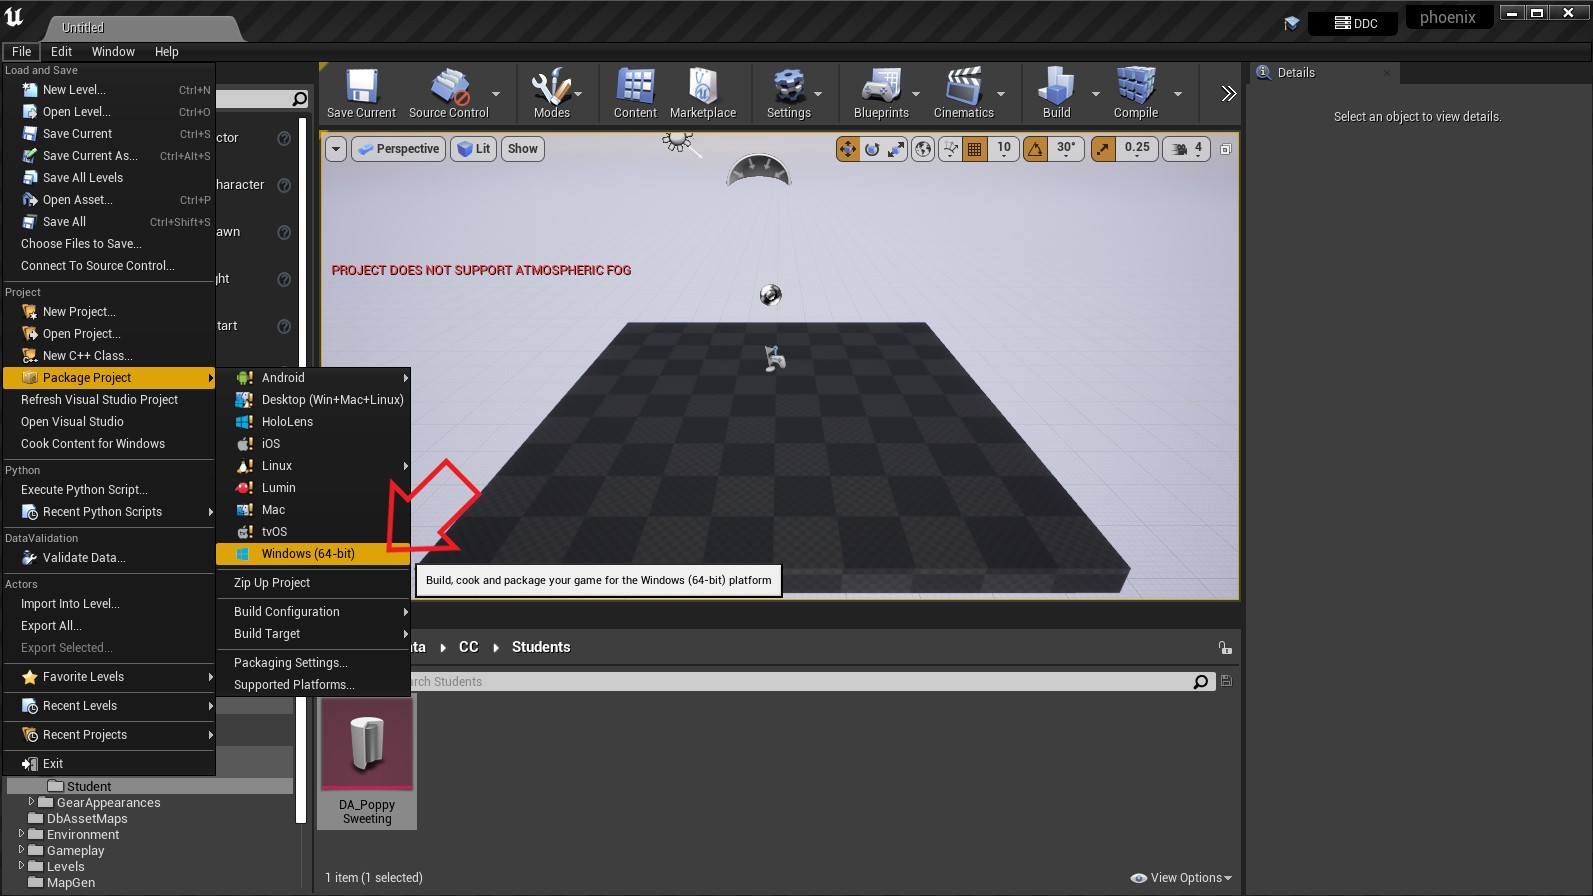Screen dimensions: 1593x896
Task: Open Settings toolbar icon
Action: (789, 93)
